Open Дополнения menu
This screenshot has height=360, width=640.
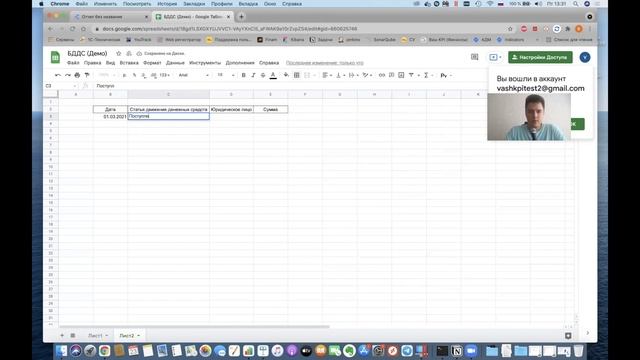click(240, 63)
